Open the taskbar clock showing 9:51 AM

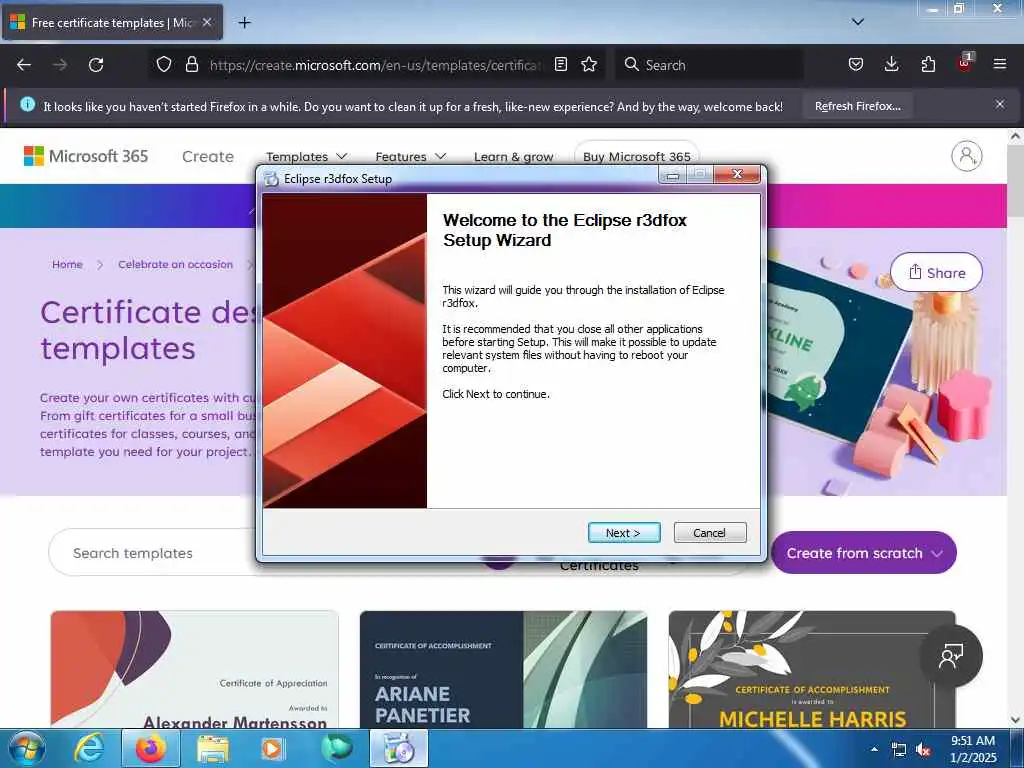(x=973, y=749)
